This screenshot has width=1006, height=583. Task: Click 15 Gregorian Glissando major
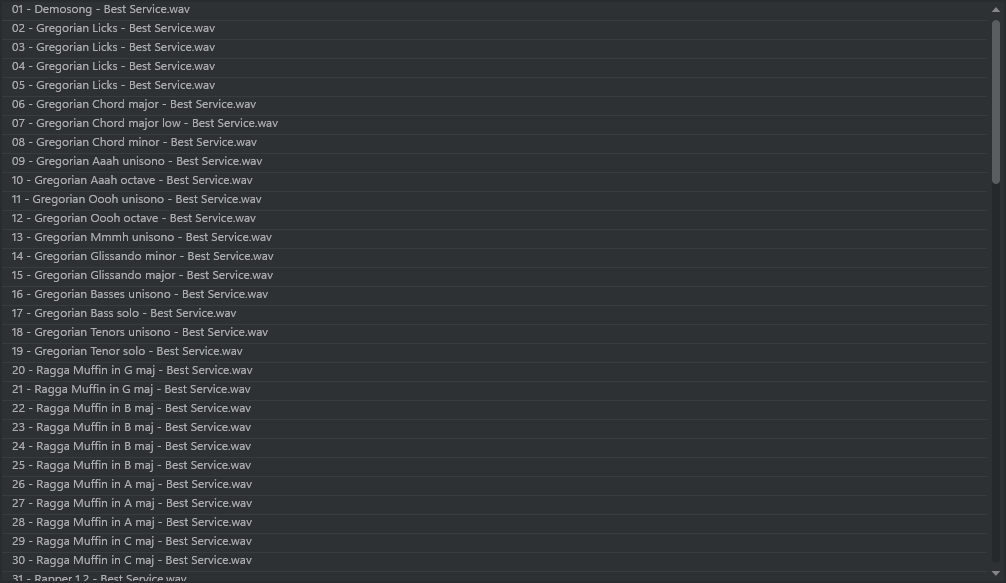tap(143, 275)
